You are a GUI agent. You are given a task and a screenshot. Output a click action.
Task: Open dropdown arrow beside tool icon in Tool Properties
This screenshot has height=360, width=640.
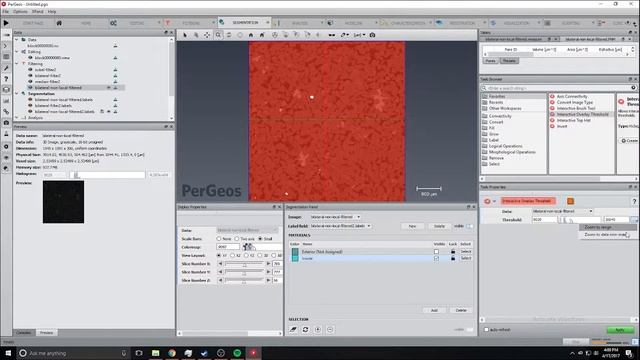[x=494, y=201]
